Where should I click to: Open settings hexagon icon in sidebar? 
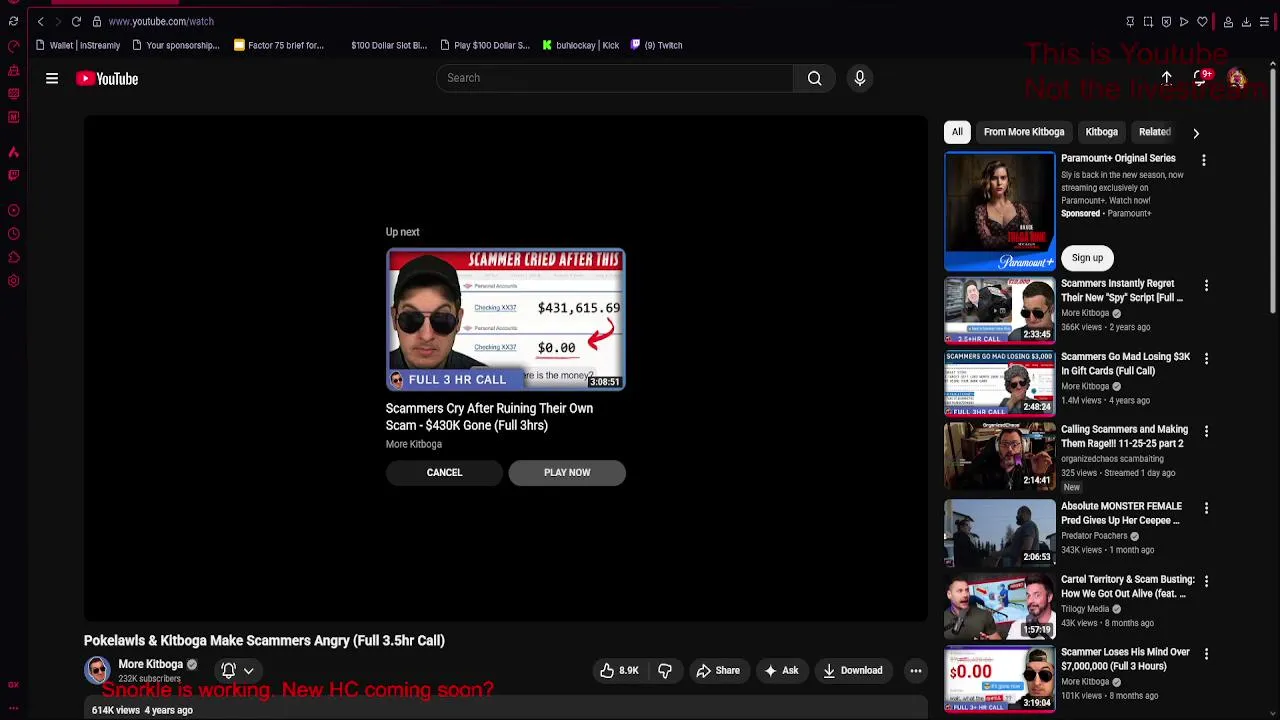click(x=13, y=281)
